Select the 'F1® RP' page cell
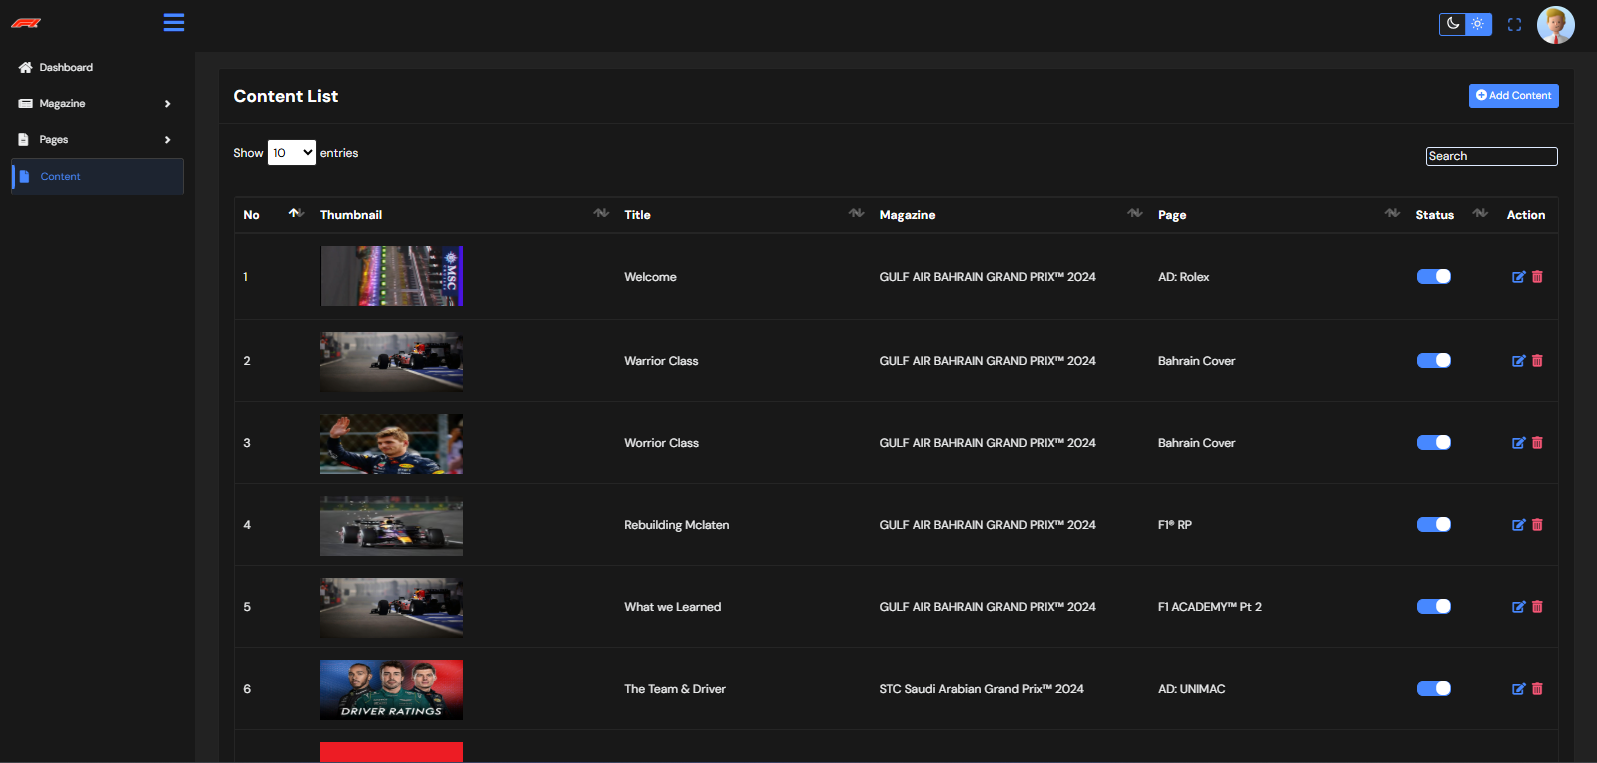 click(x=1175, y=525)
